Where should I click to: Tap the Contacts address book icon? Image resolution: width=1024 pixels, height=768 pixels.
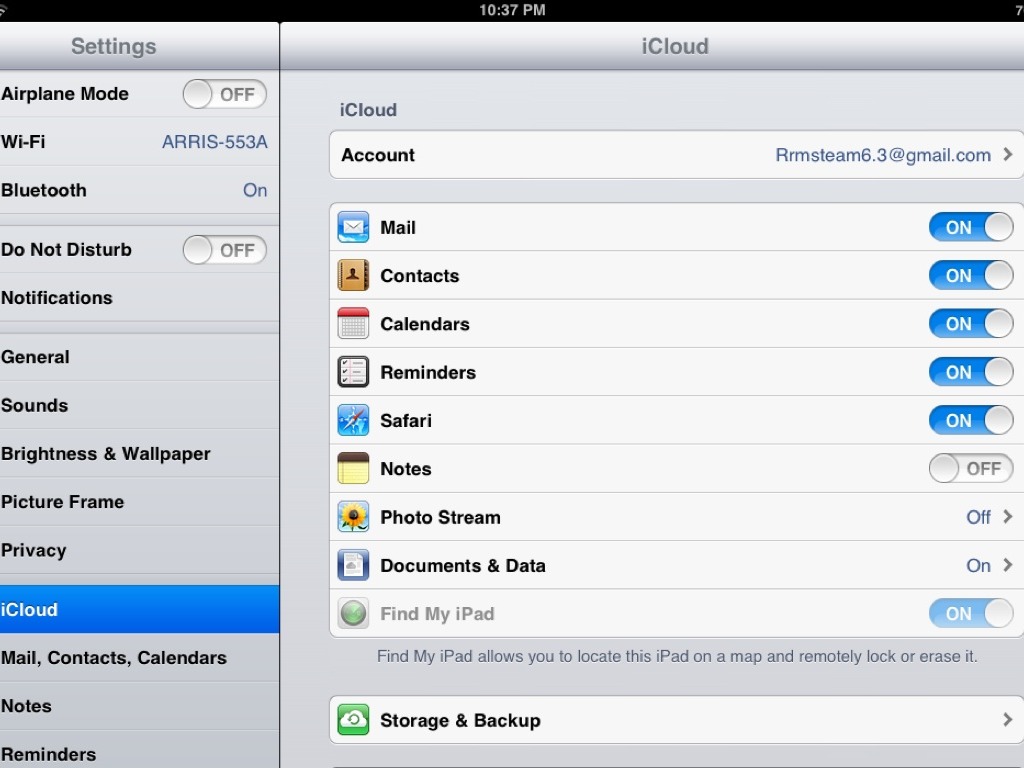353,276
